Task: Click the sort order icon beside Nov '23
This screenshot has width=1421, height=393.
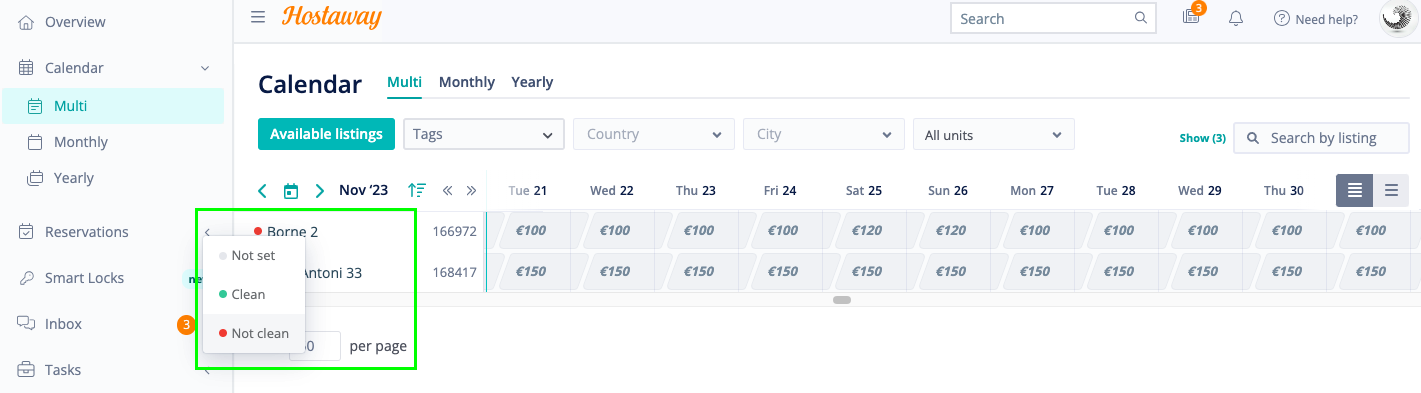Action: point(417,190)
